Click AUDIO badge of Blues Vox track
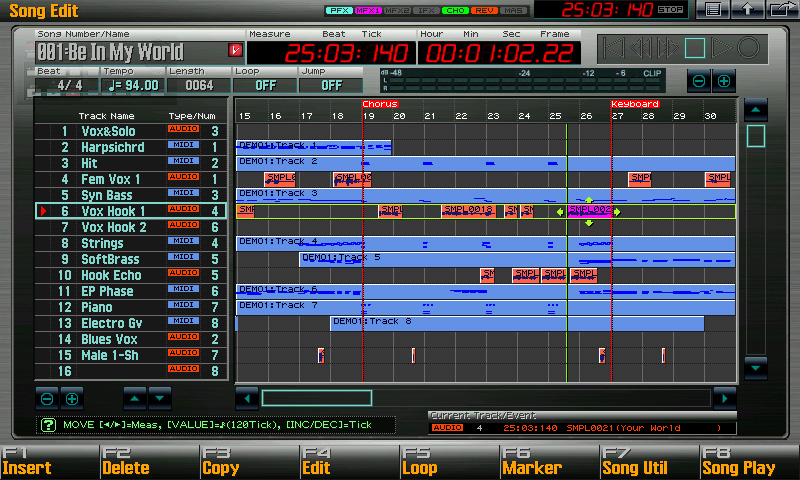This screenshot has height=480, width=800. tap(183, 337)
